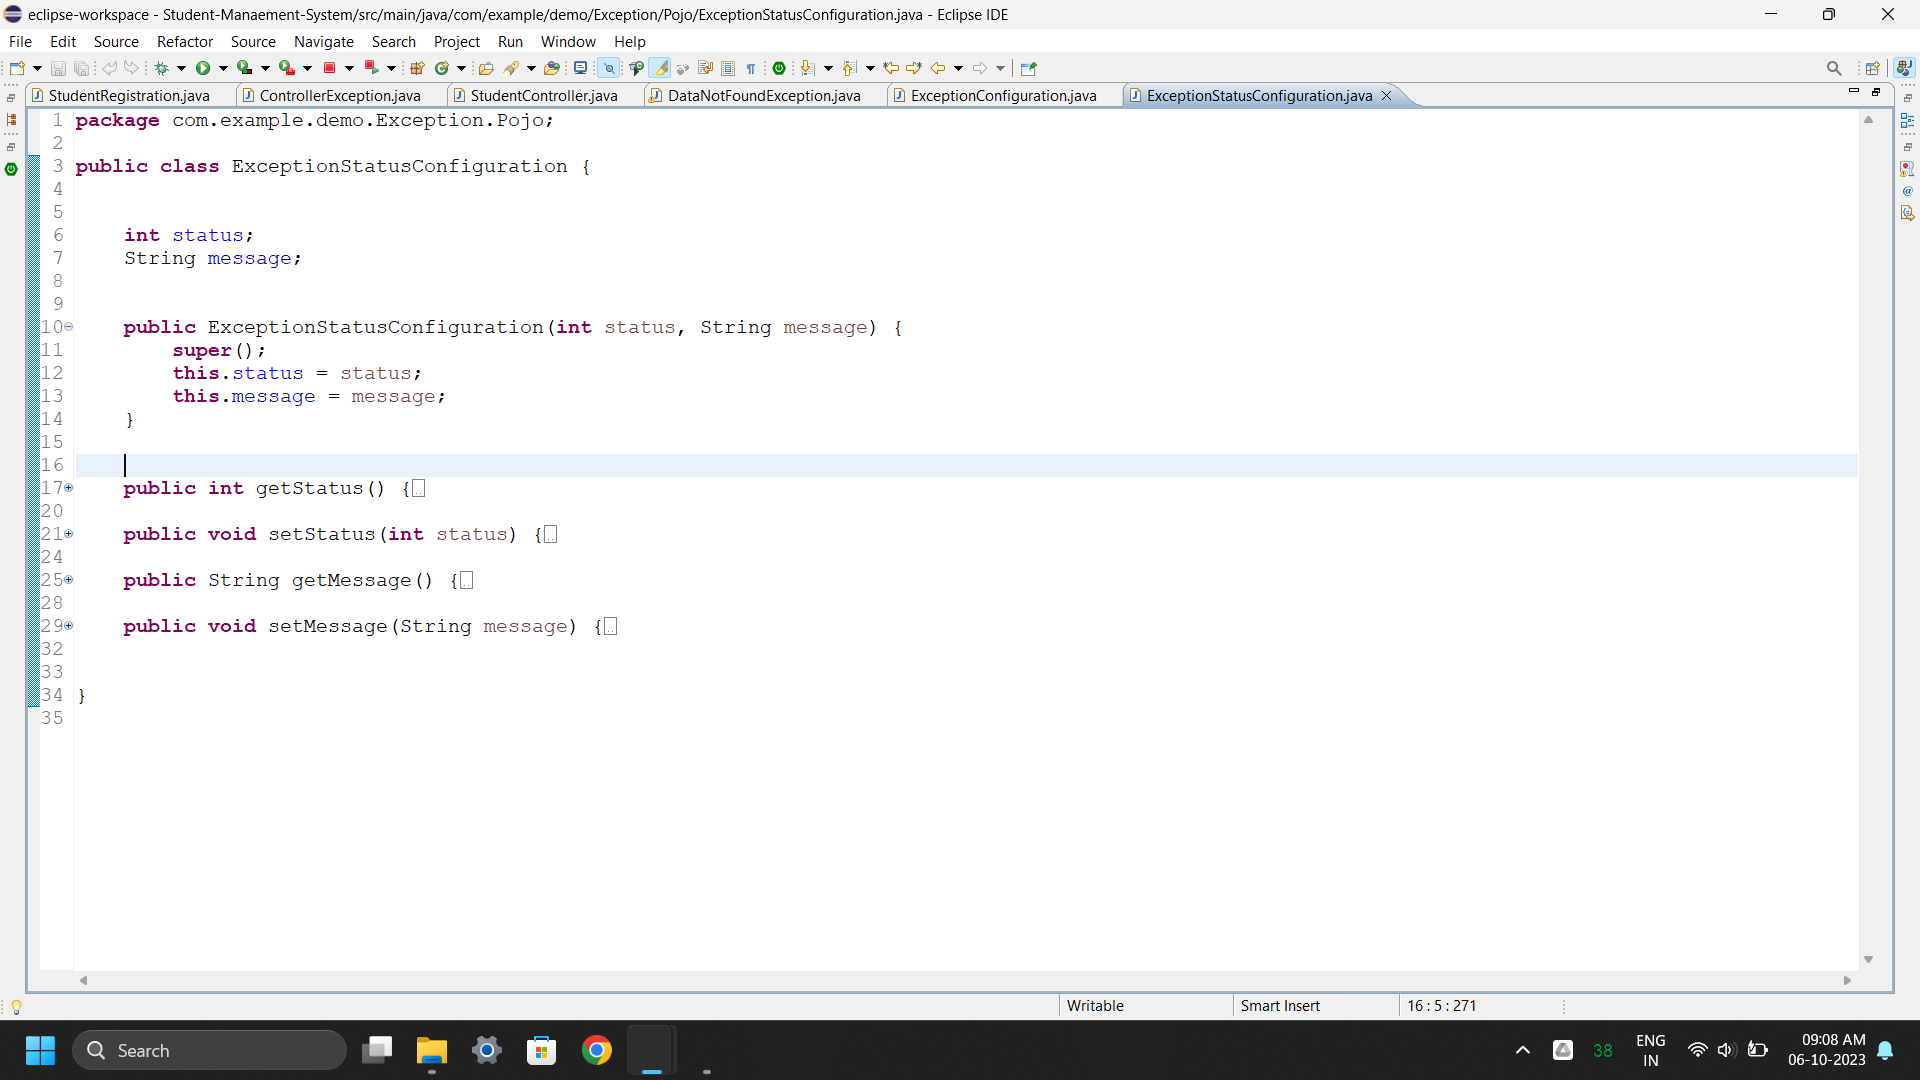The width and height of the screenshot is (1920, 1080).
Task: Toggle Mark Occurrences highlighter icon
Action: point(660,68)
